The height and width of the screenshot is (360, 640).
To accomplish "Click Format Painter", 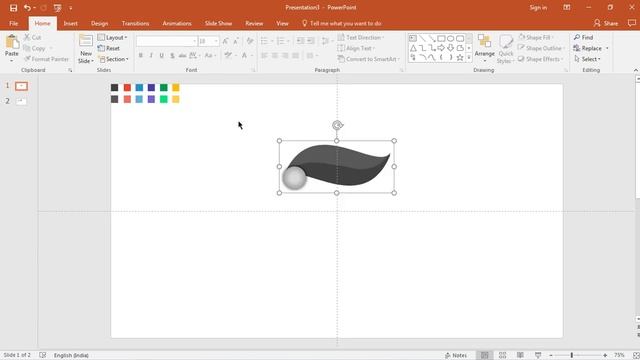I will [47, 59].
